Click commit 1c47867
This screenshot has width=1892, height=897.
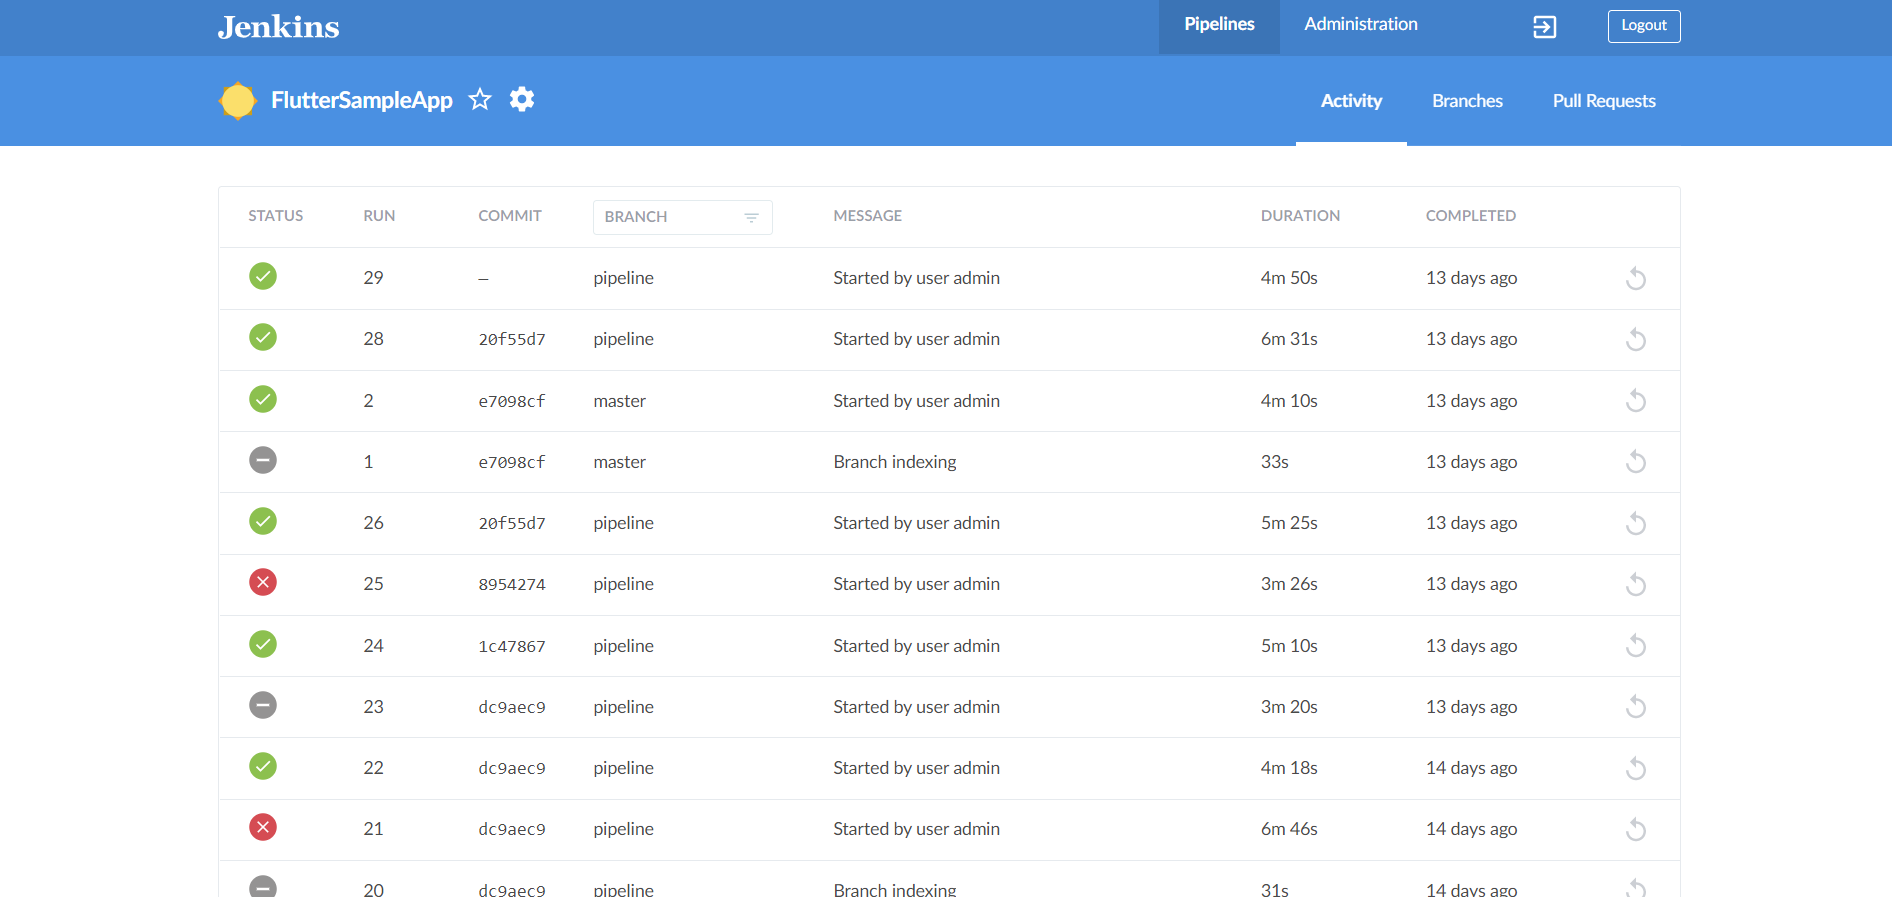(x=512, y=647)
